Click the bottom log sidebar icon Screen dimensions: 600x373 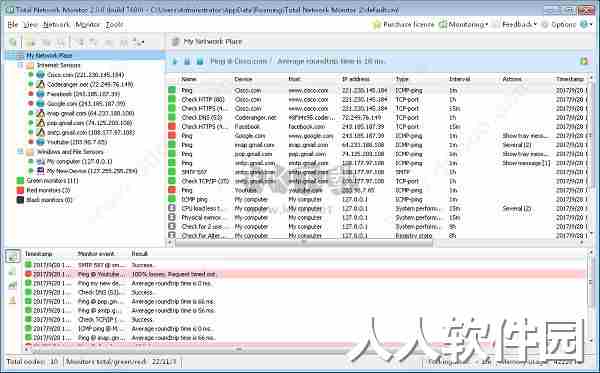(13, 300)
